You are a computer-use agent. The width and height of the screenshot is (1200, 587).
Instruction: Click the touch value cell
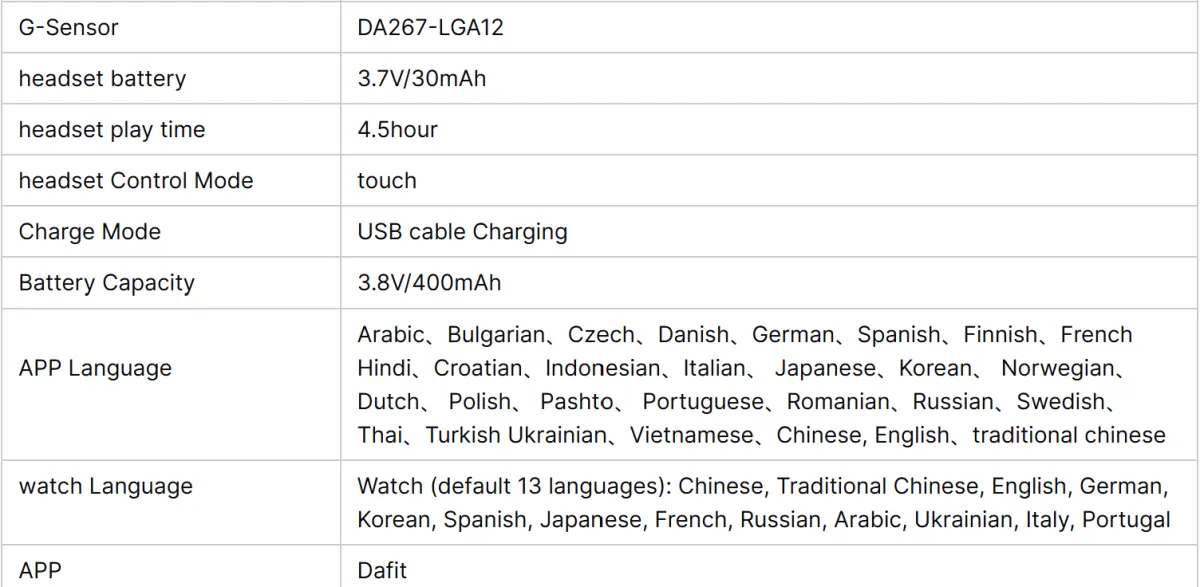pos(386,181)
